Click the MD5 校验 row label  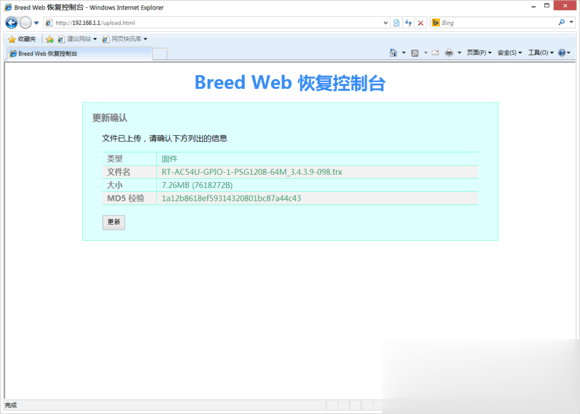[x=125, y=198]
